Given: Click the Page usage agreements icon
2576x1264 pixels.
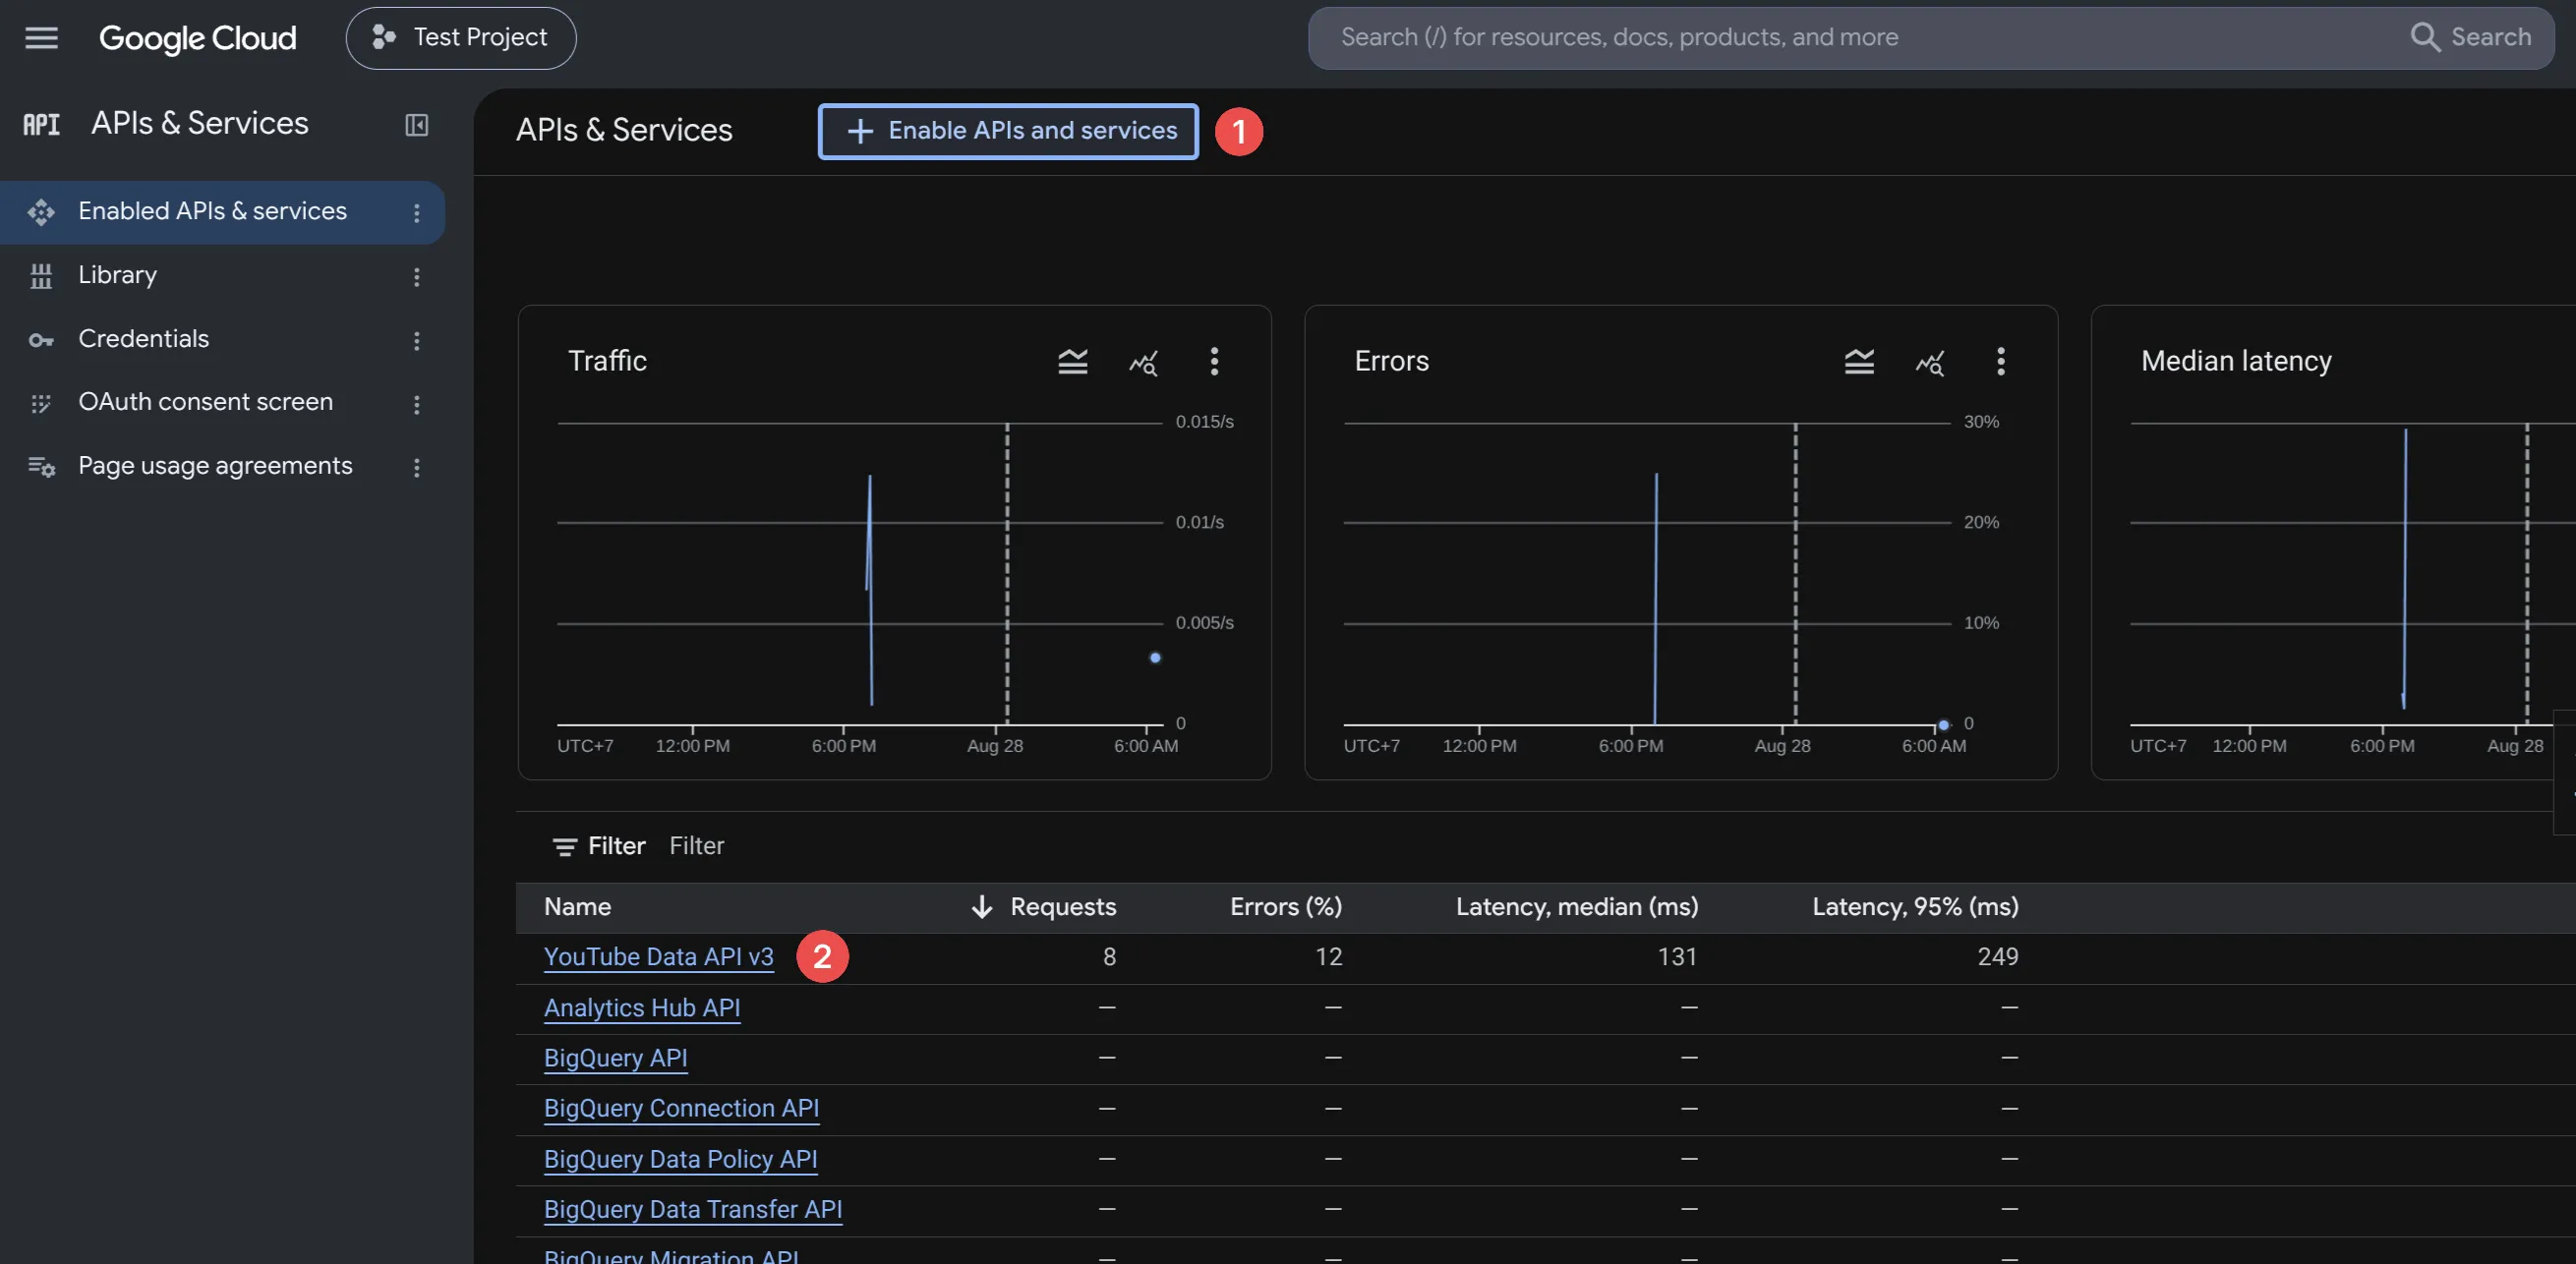Looking at the screenshot, I should pyautogui.click(x=41, y=467).
